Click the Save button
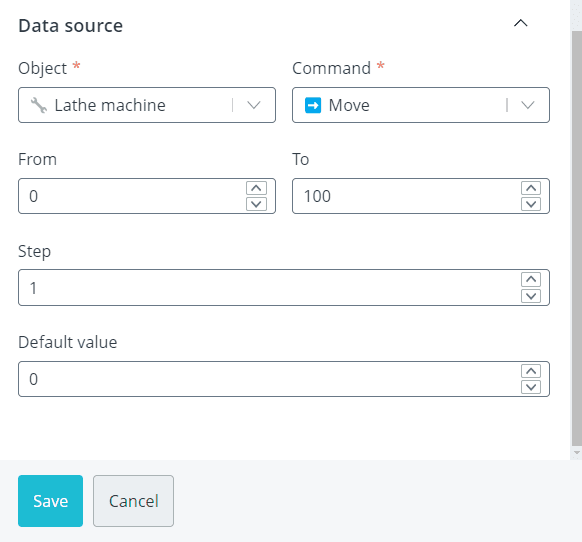The image size is (582, 542). pos(50,501)
